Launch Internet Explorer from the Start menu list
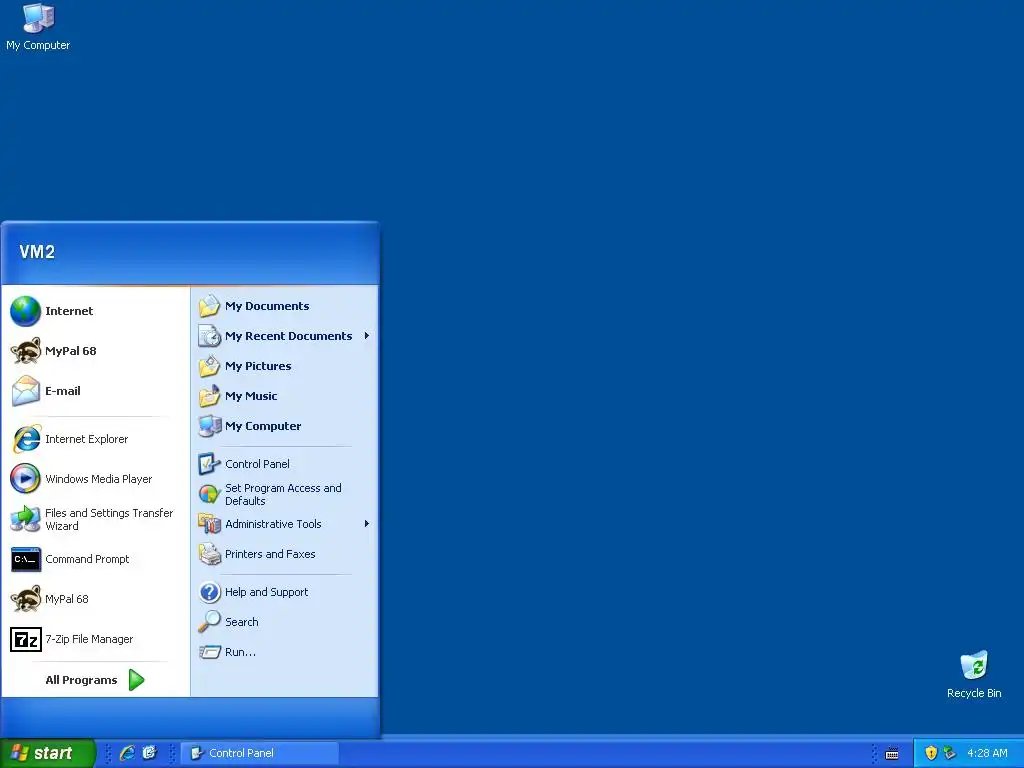Screen dimensions: 1024x768 click(95, 439)
